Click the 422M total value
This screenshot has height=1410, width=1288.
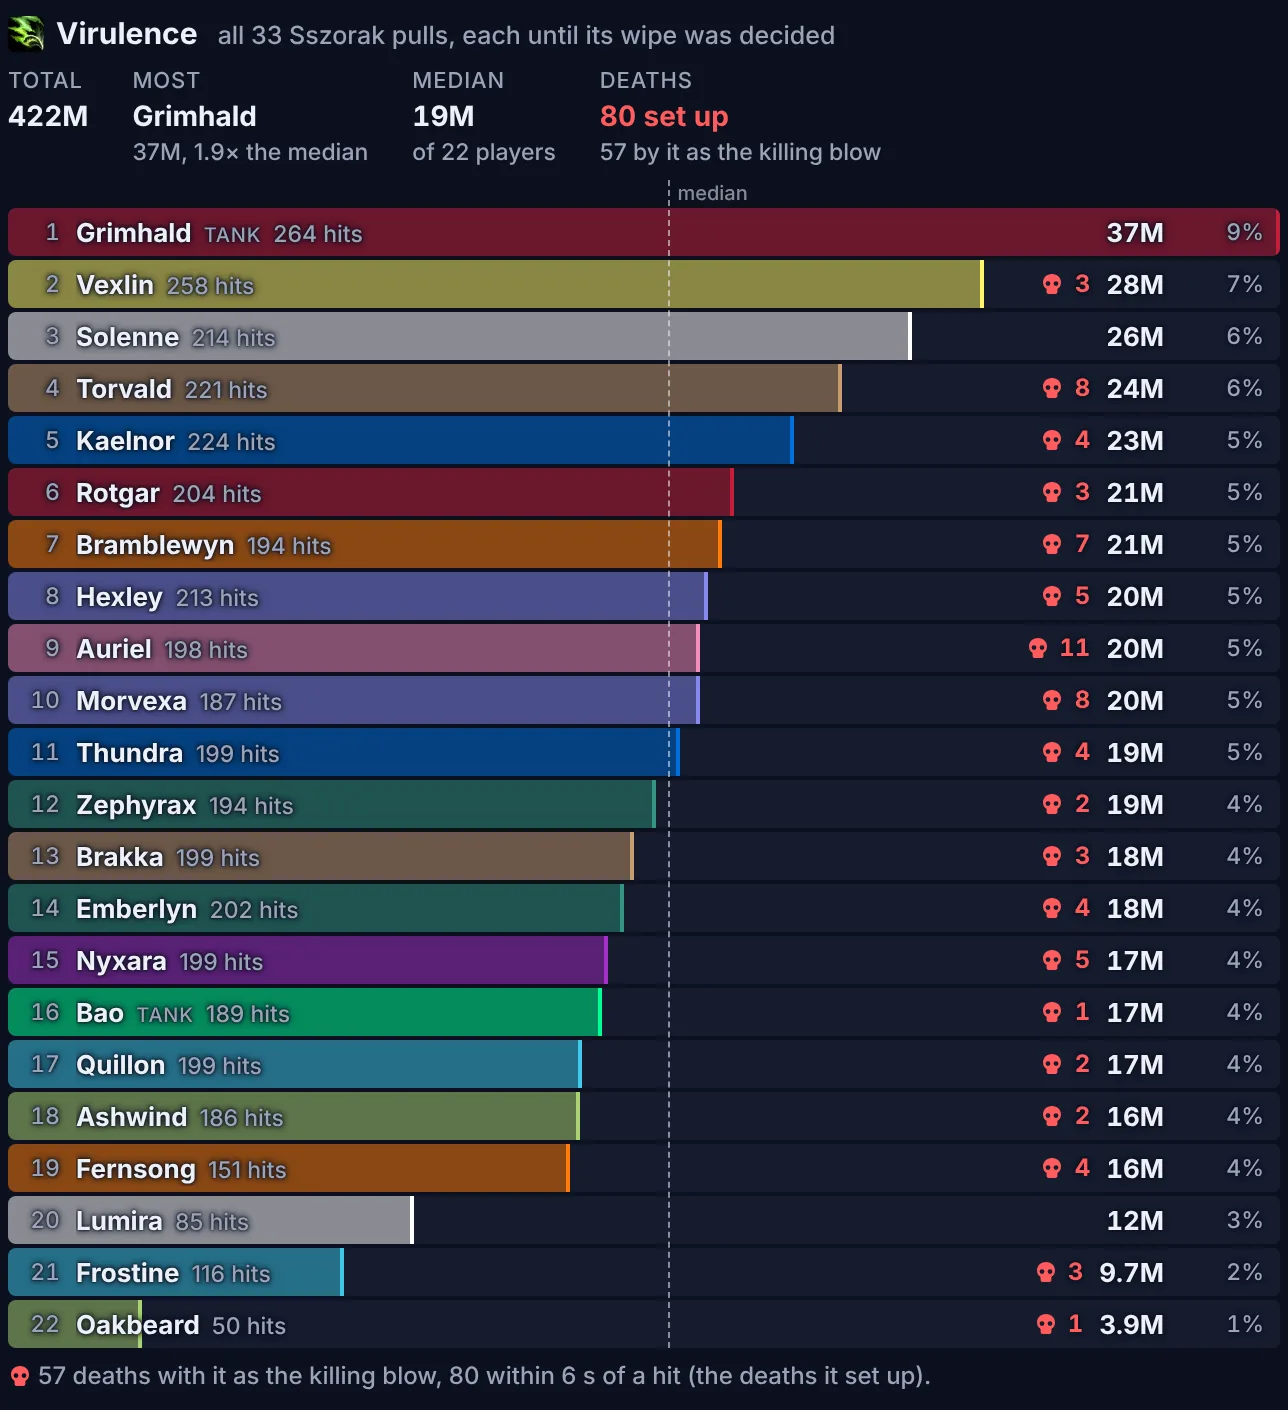[x=48, y=116]
